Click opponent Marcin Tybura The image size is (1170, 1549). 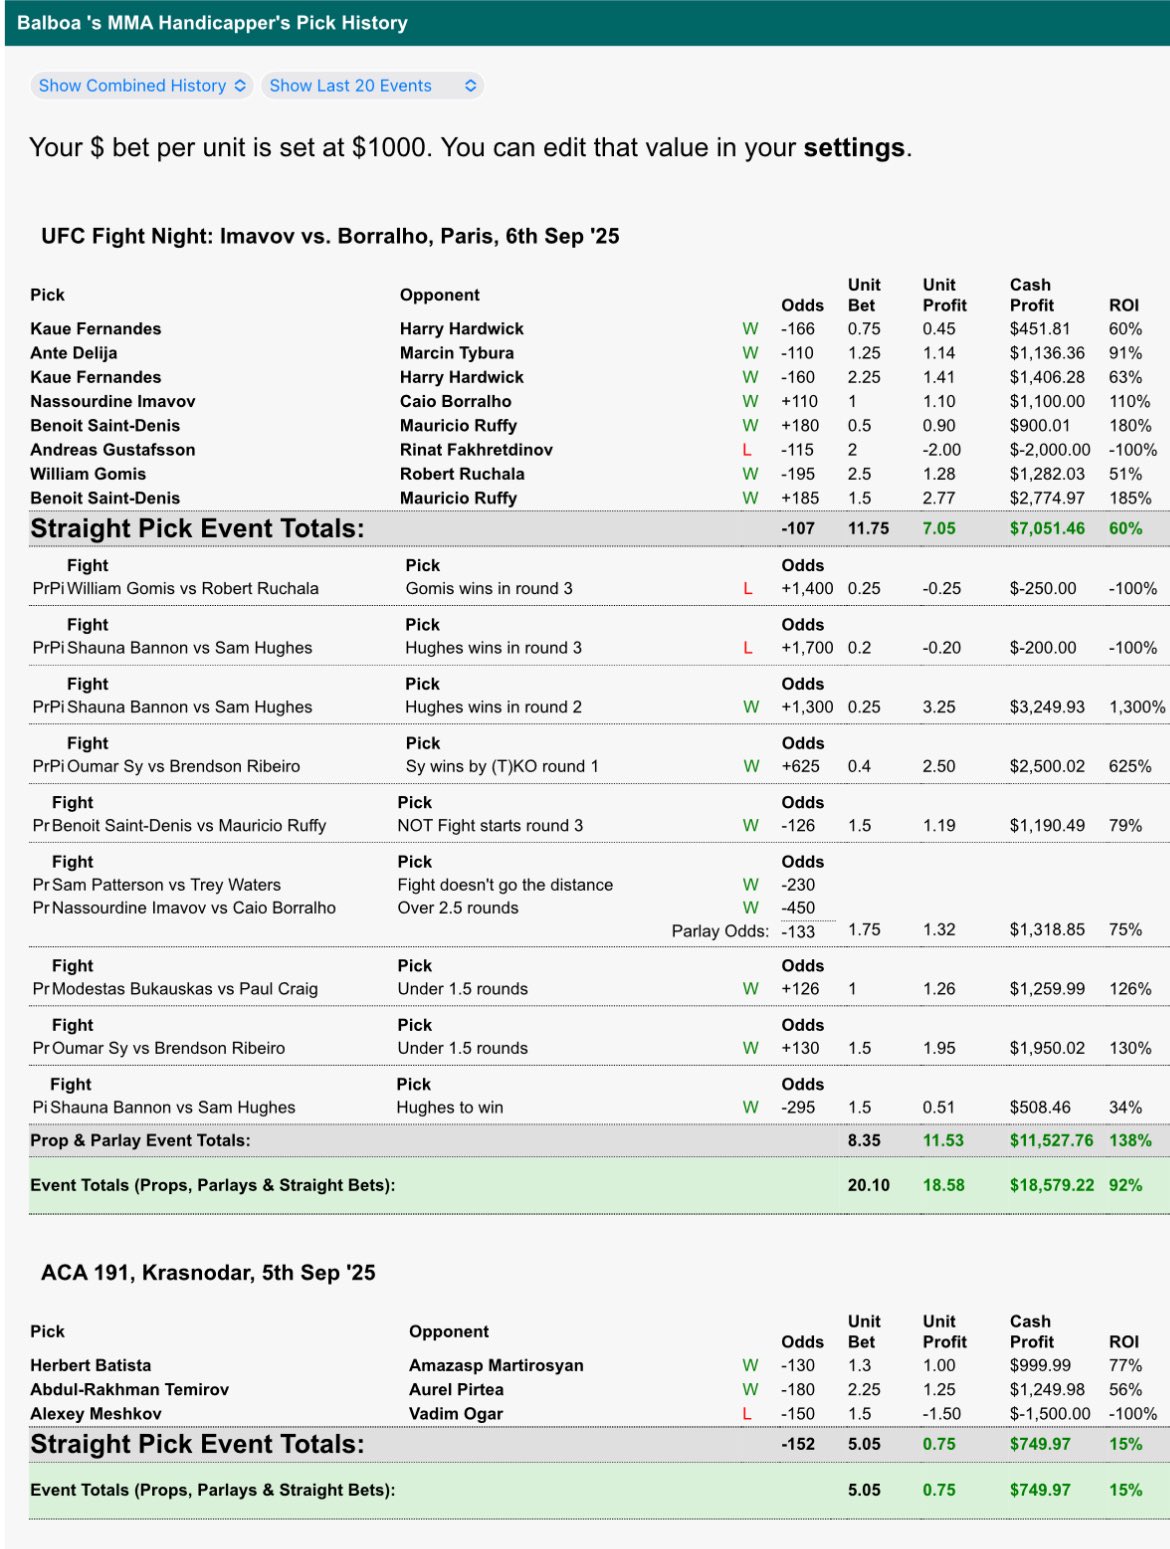(x=456, y=353)
